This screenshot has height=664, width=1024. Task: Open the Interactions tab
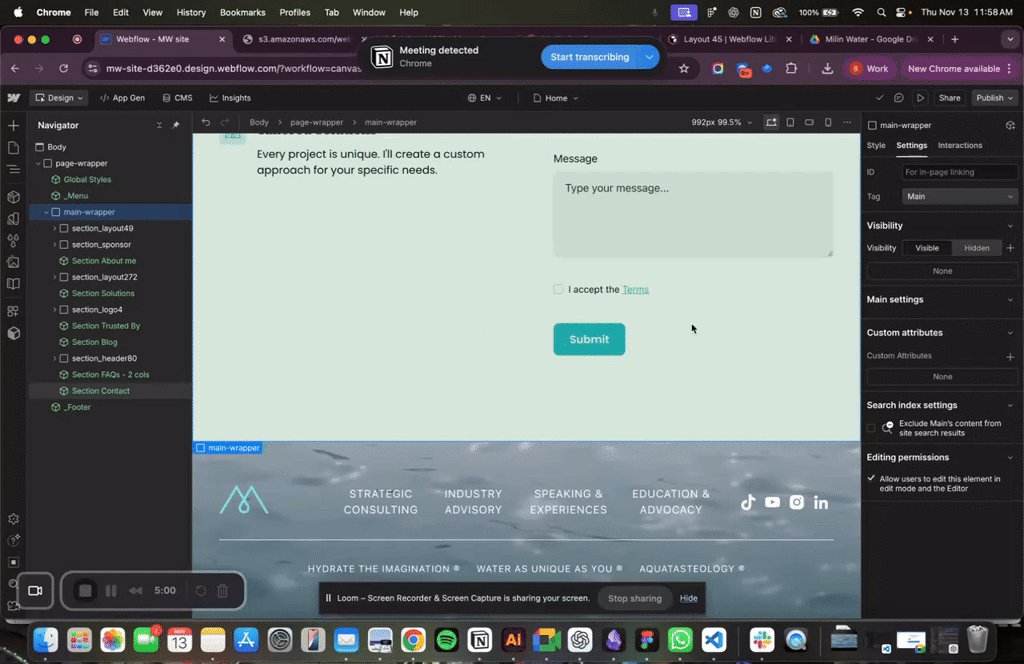[959, 145]
